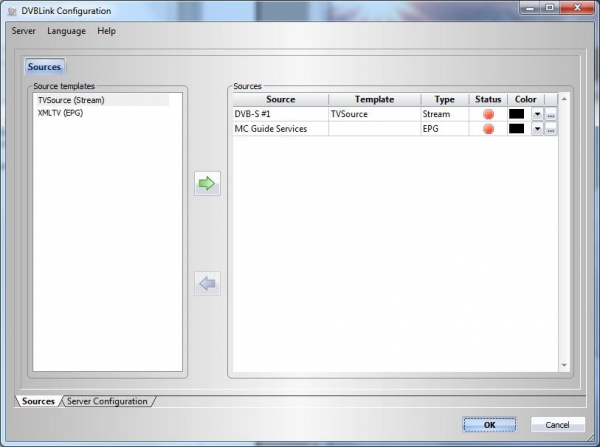
Task: Open the Server menu
Action: coord(23,31)
